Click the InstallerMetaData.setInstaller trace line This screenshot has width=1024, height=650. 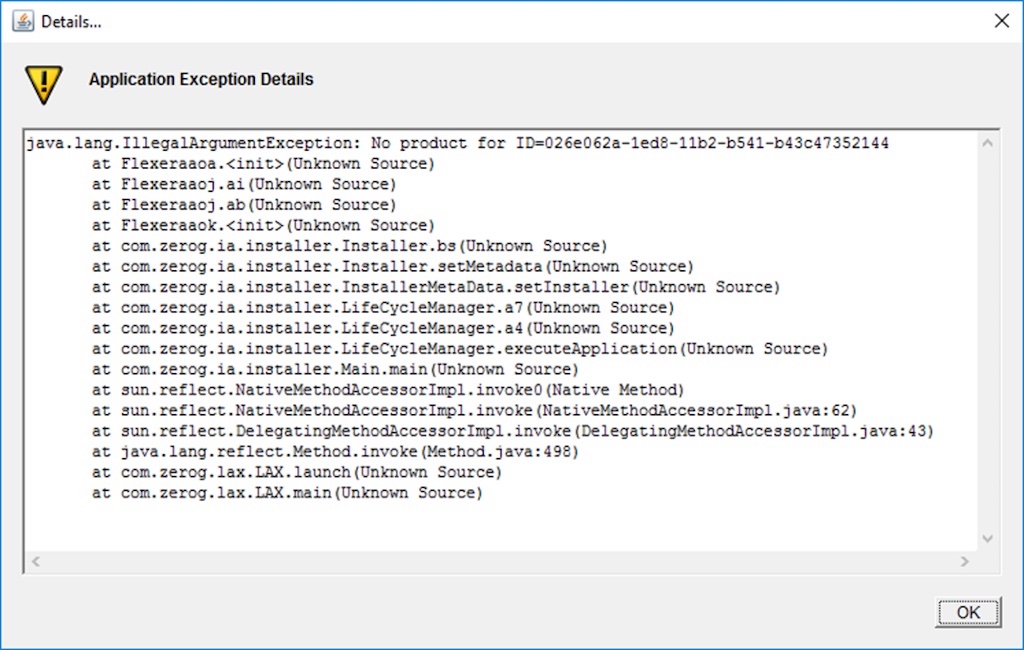435,287
